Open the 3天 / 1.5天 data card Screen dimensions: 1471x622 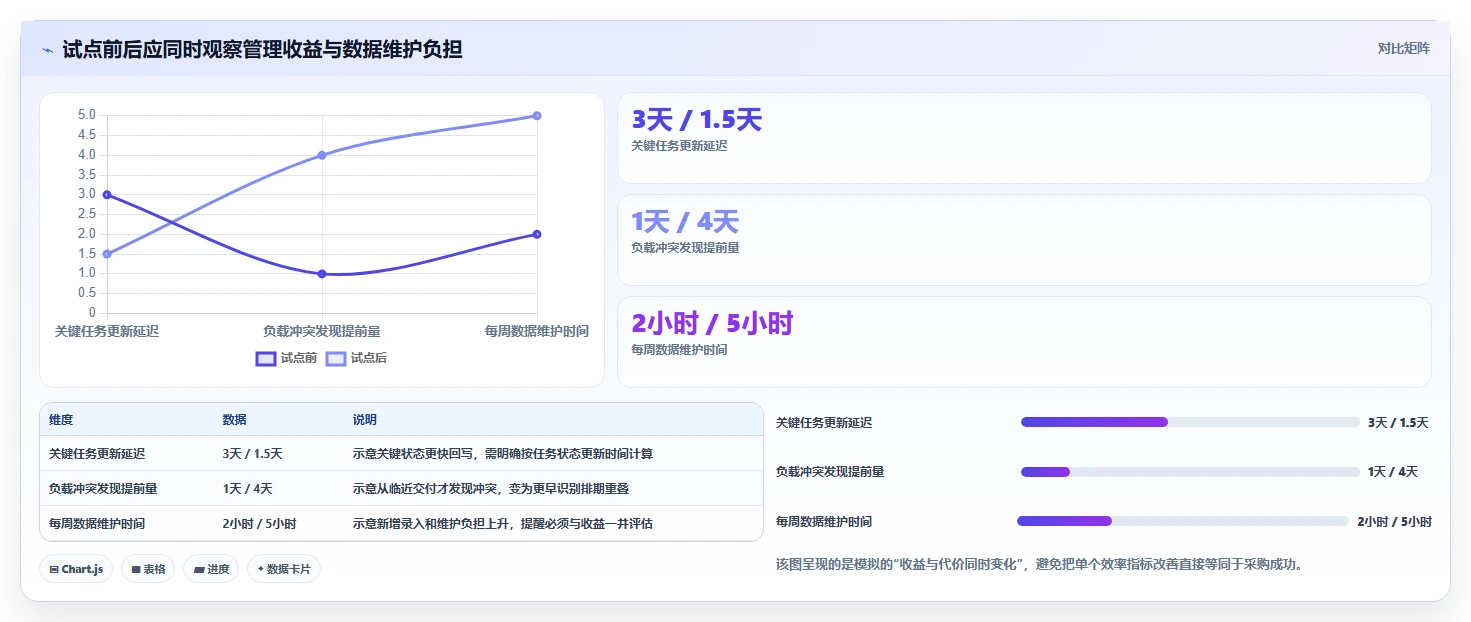tap(1024, 138)
